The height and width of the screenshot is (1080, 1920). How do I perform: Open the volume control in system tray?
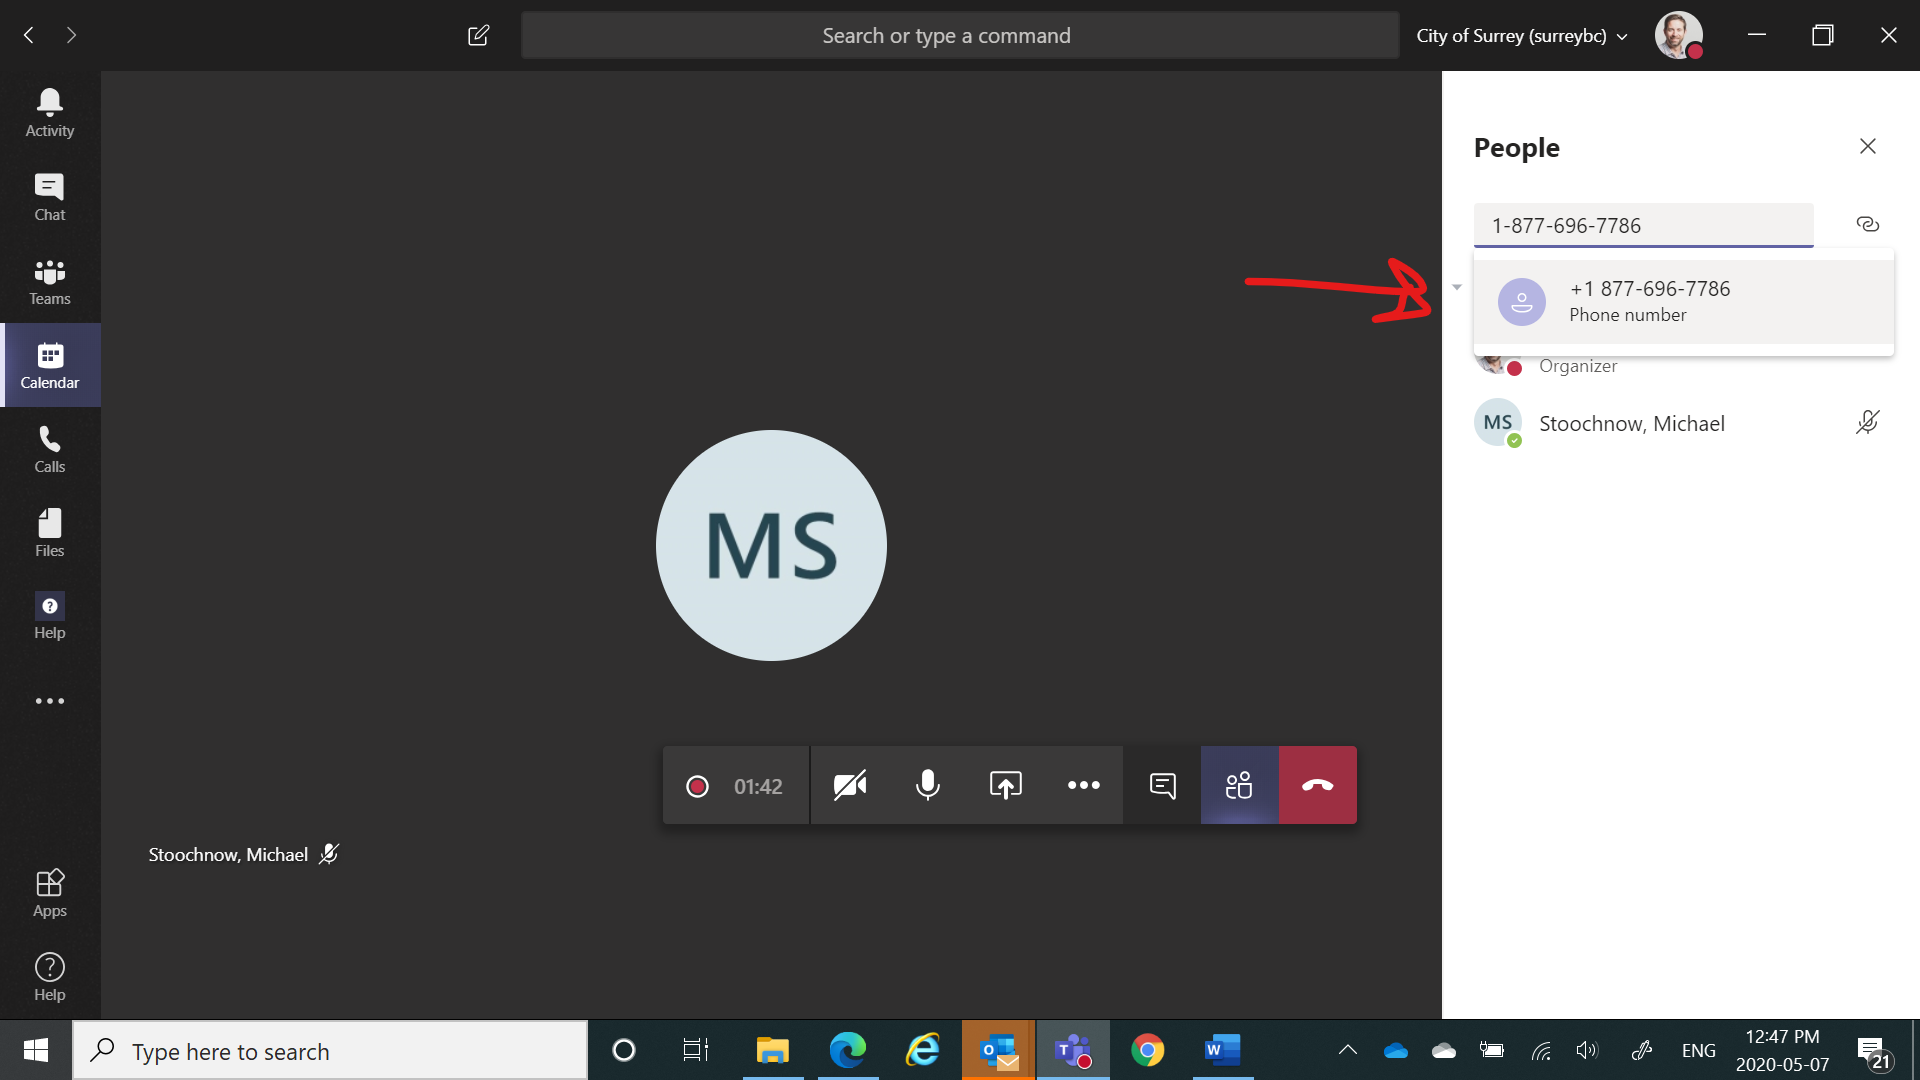pyautogui.click(x=1587, y=1050)
